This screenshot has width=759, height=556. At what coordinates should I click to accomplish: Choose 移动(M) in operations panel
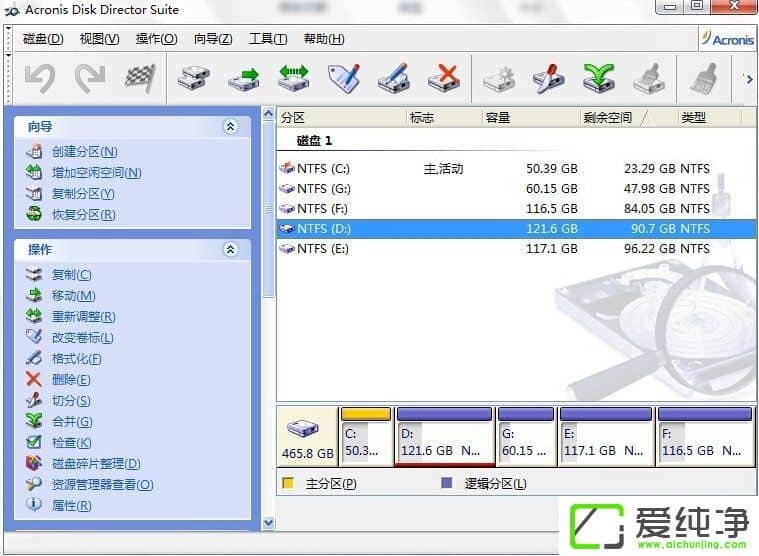point(74,296)
